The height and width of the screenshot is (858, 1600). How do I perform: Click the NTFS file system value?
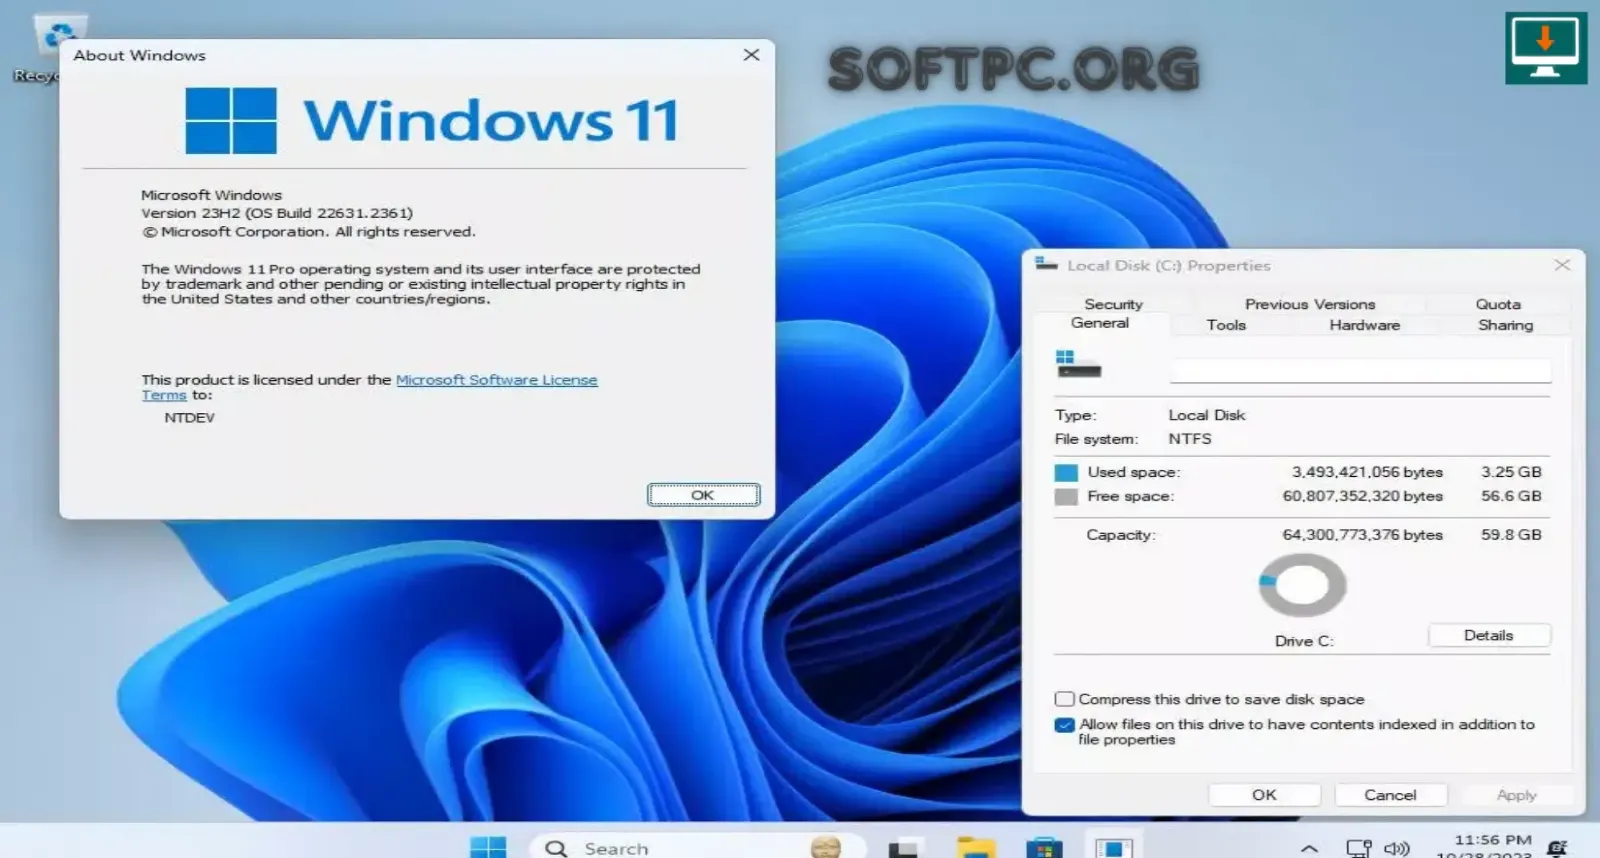coord(1190,439)
